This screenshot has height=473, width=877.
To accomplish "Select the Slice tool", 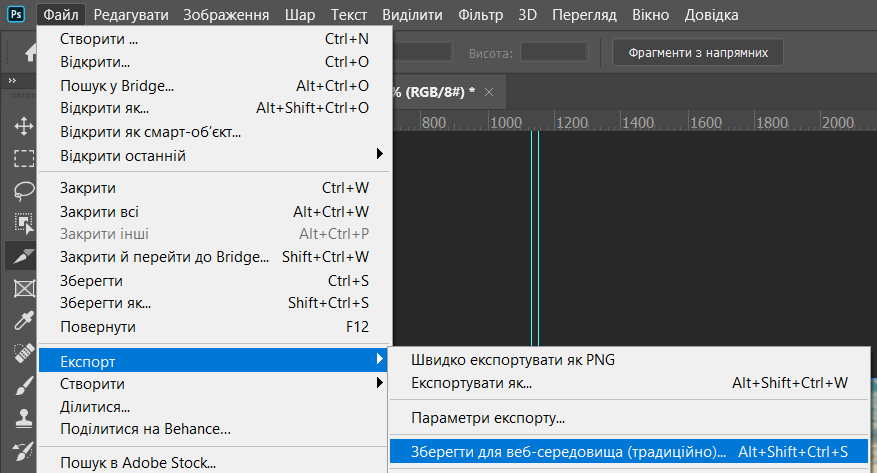I will pyautogui.click(x=23, y=256).
